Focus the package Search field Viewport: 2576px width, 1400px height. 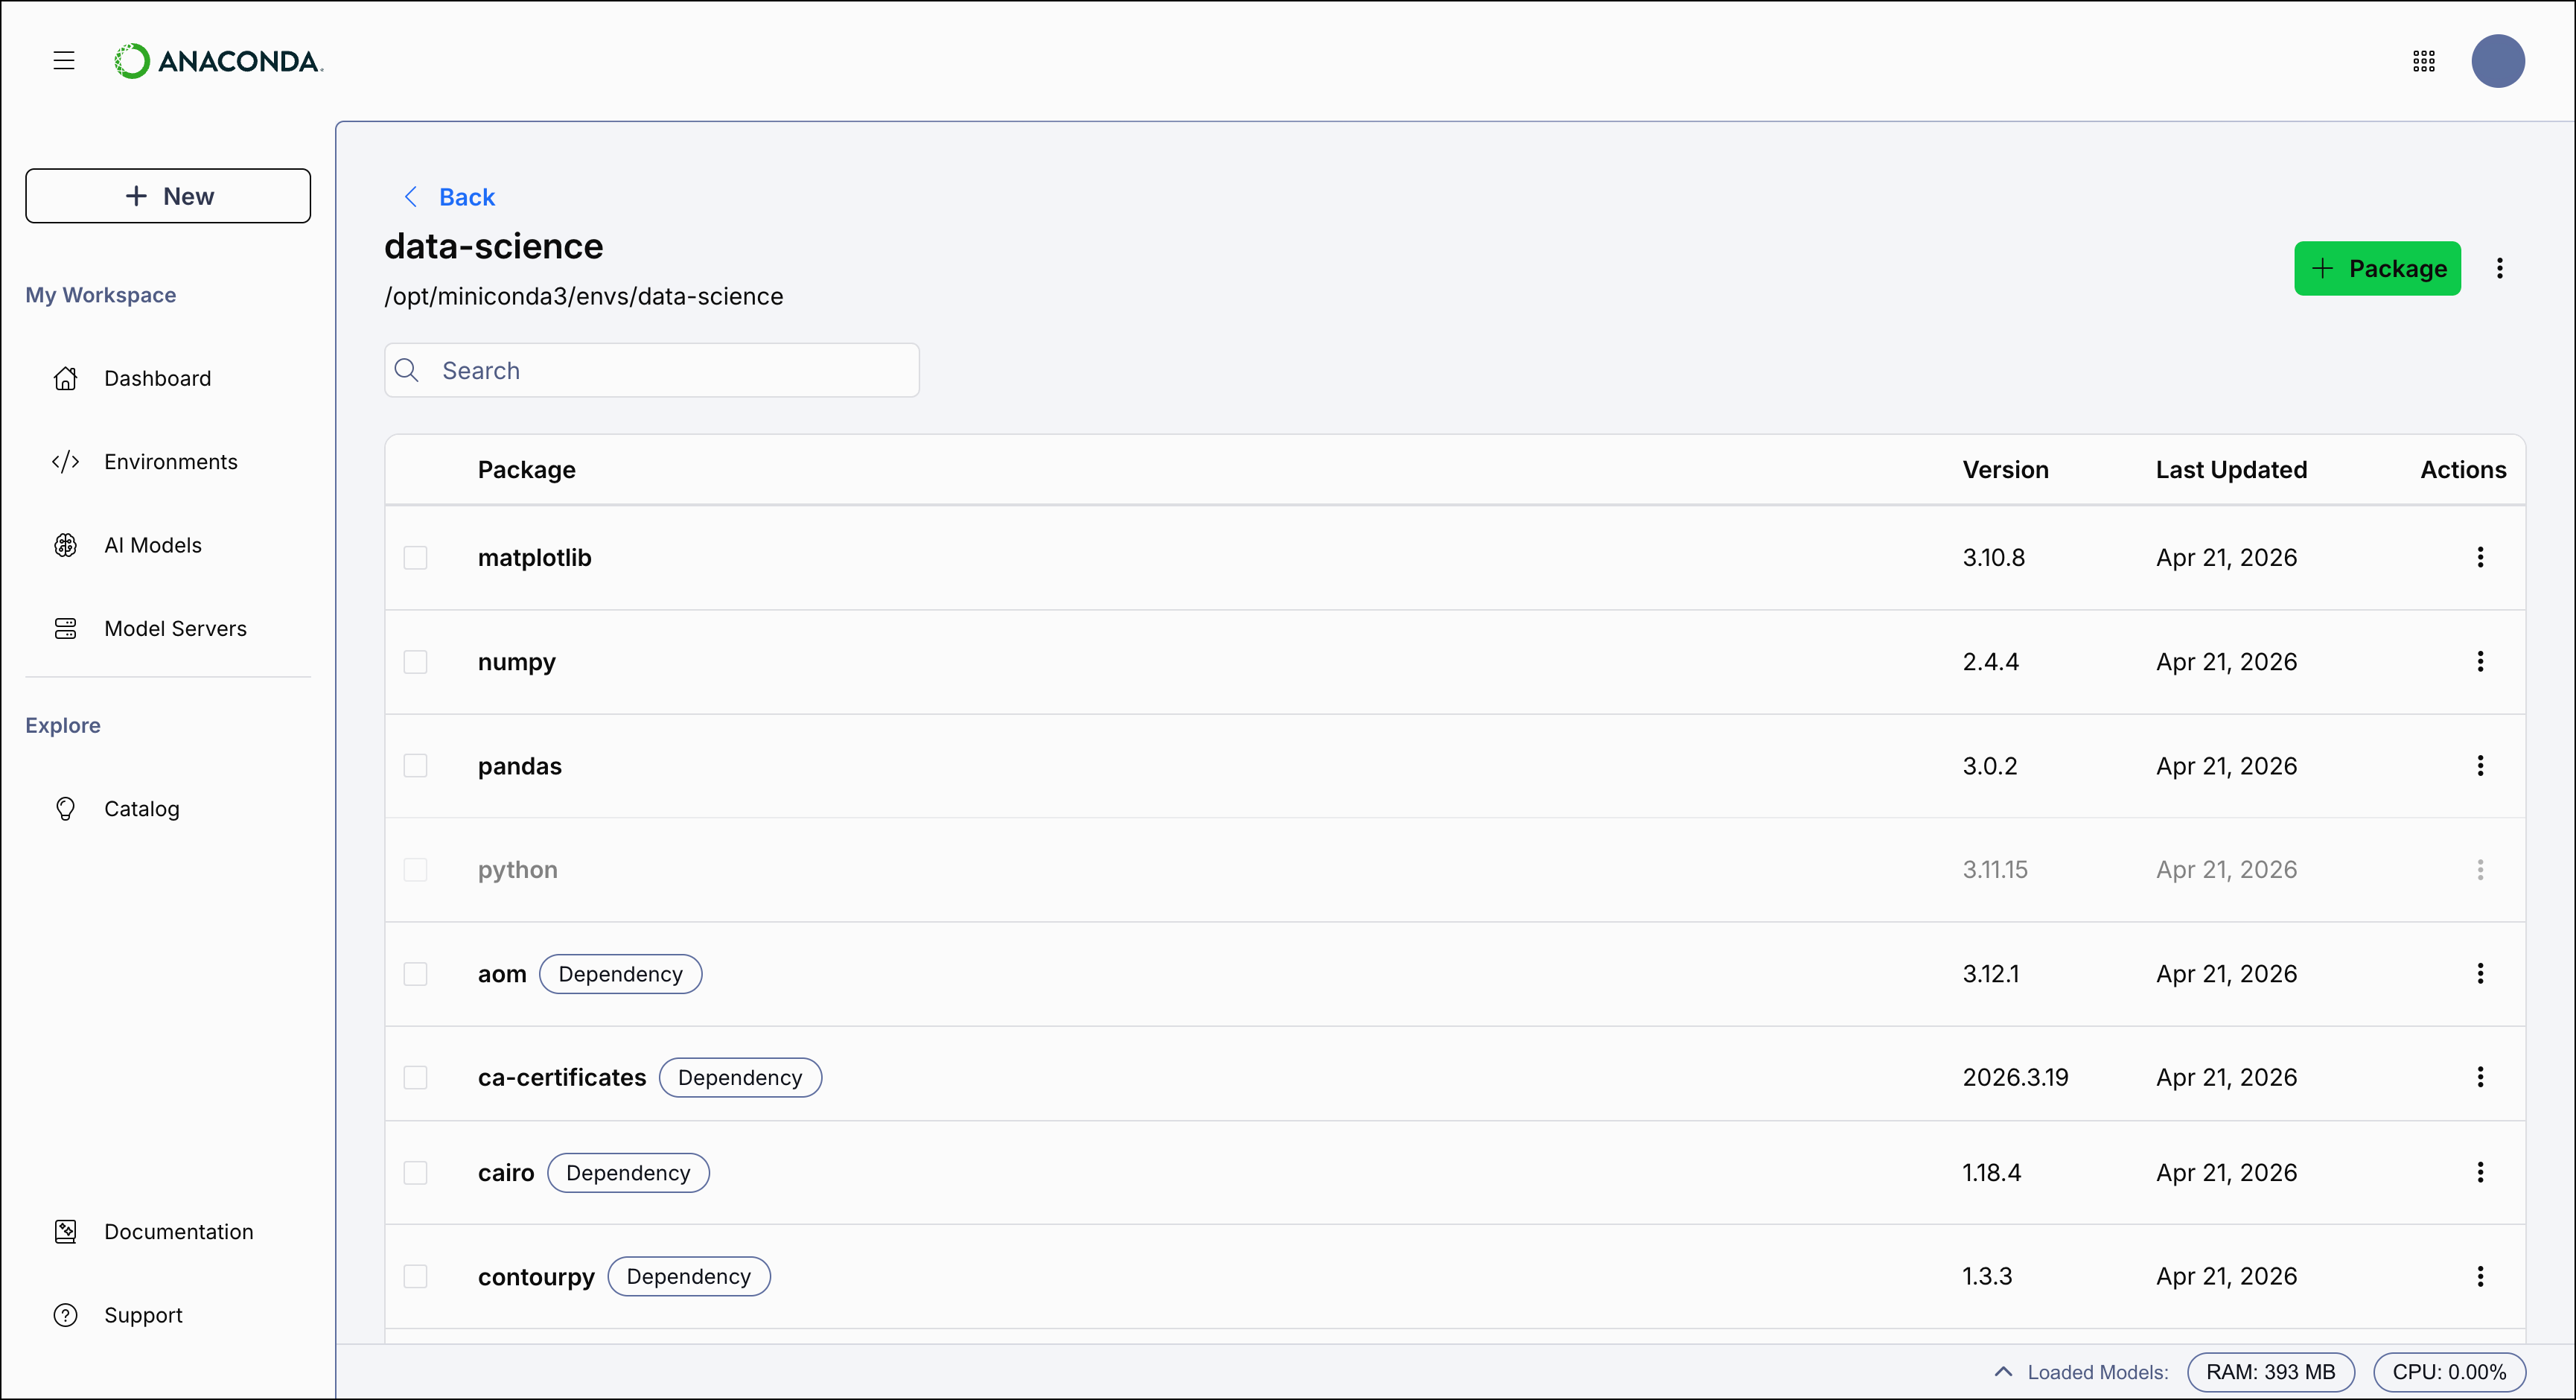coord(652,370)
